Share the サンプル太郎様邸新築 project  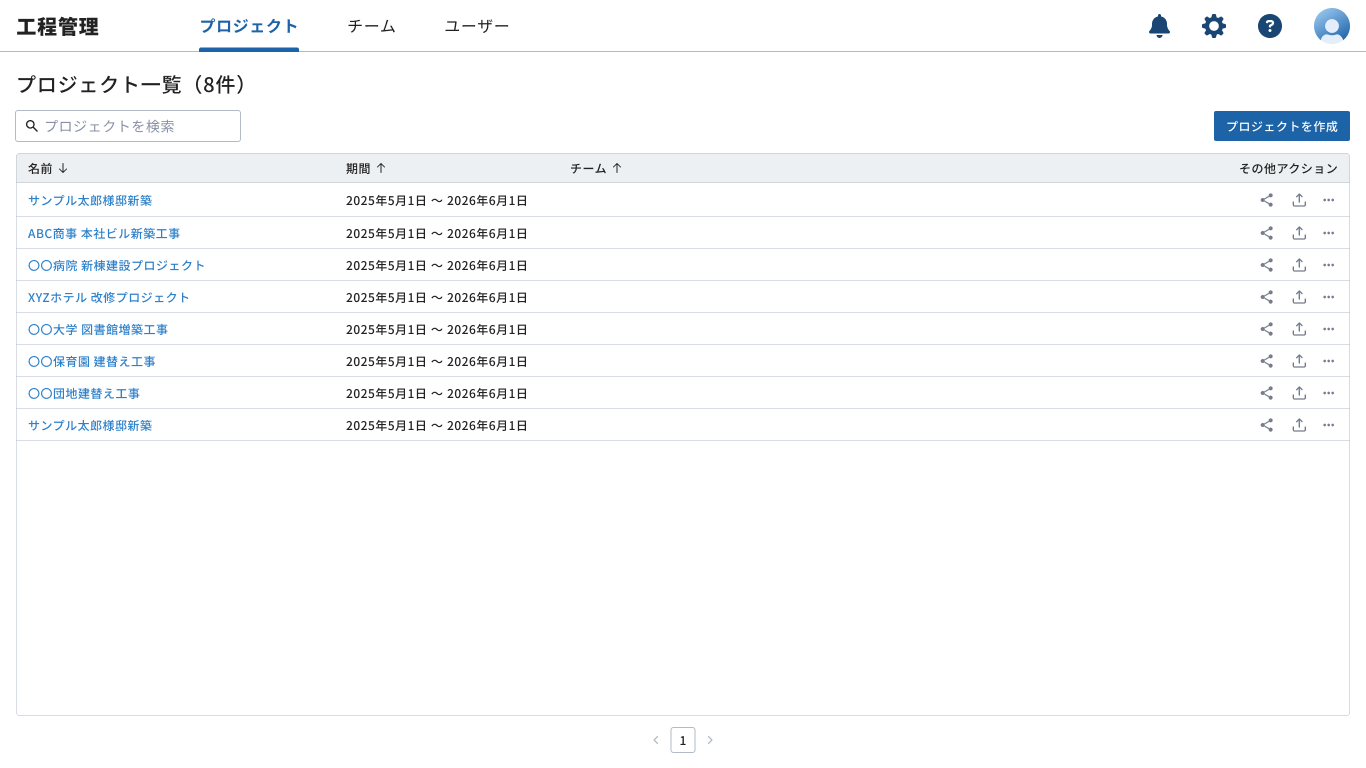[1266, 200]
